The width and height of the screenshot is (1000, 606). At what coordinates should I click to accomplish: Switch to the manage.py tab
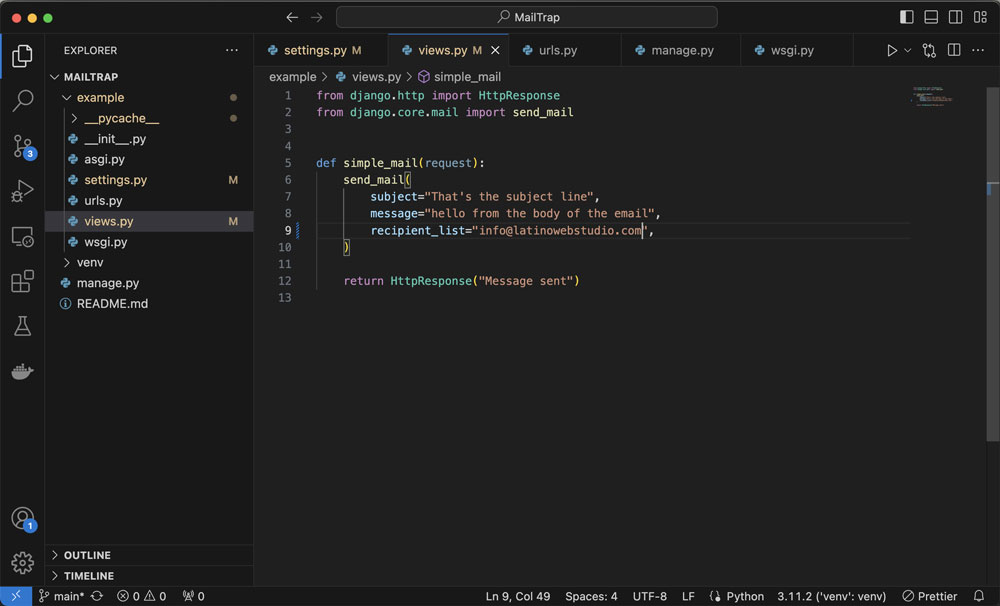tap(682, 50)
